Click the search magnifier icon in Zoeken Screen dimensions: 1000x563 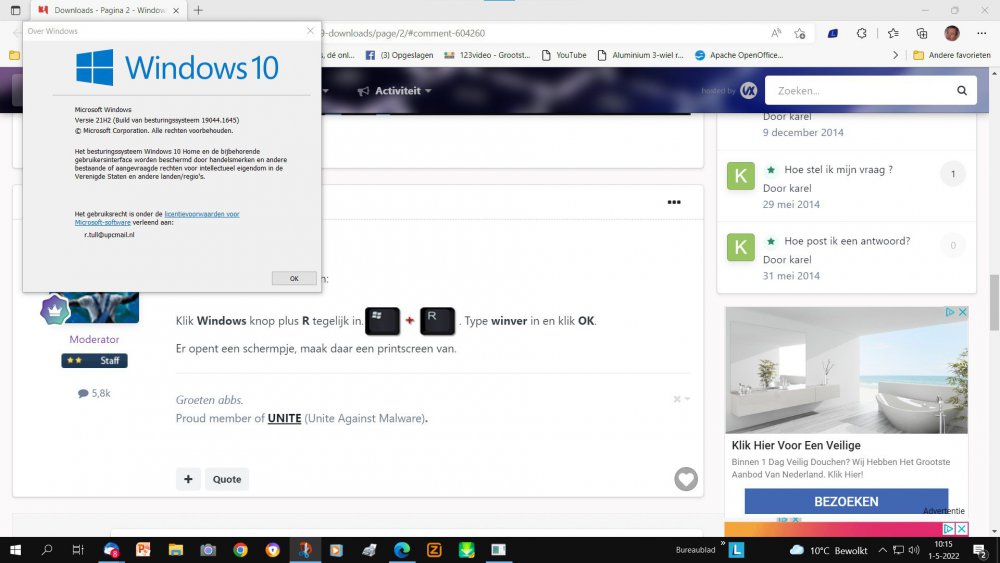pyautogui.click(x=961, y=91)
